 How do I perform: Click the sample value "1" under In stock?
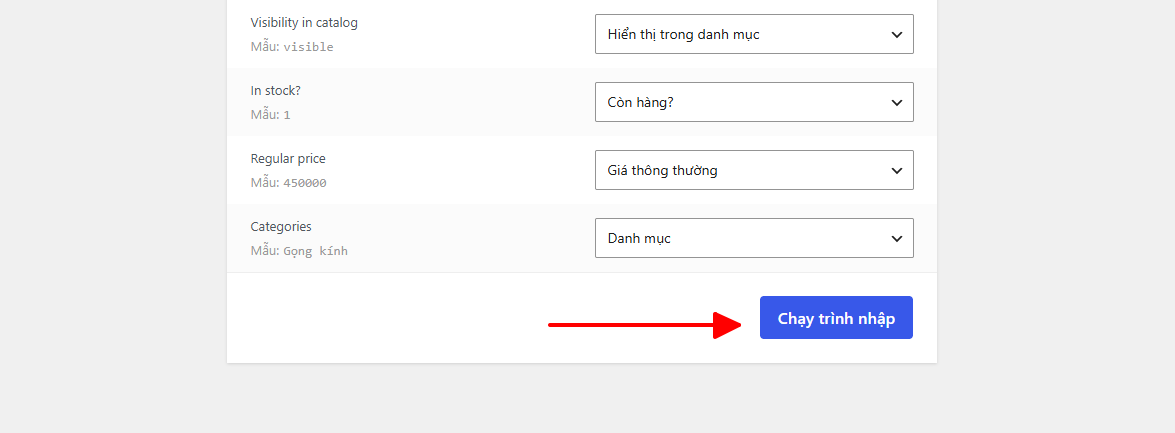pyautogui.click(x=286, y=115)
